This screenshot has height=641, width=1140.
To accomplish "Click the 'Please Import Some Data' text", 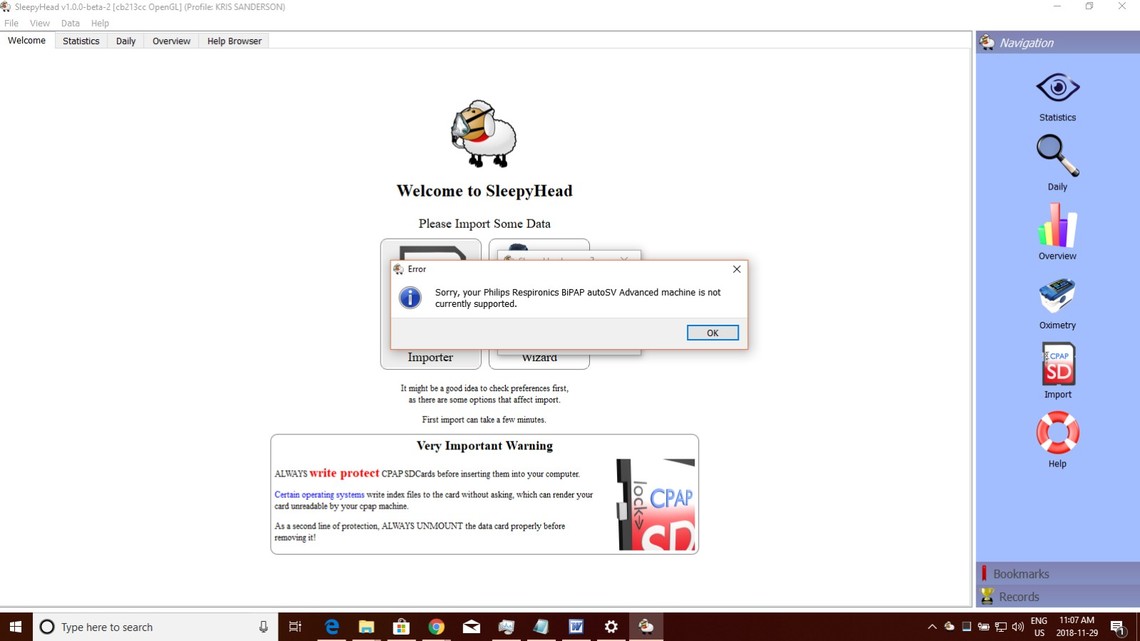I will [484, 224].
